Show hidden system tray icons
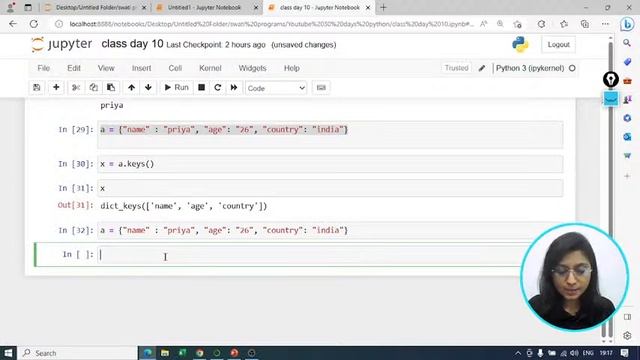This screenshot has height=360, width=640. tap(518, 353)
